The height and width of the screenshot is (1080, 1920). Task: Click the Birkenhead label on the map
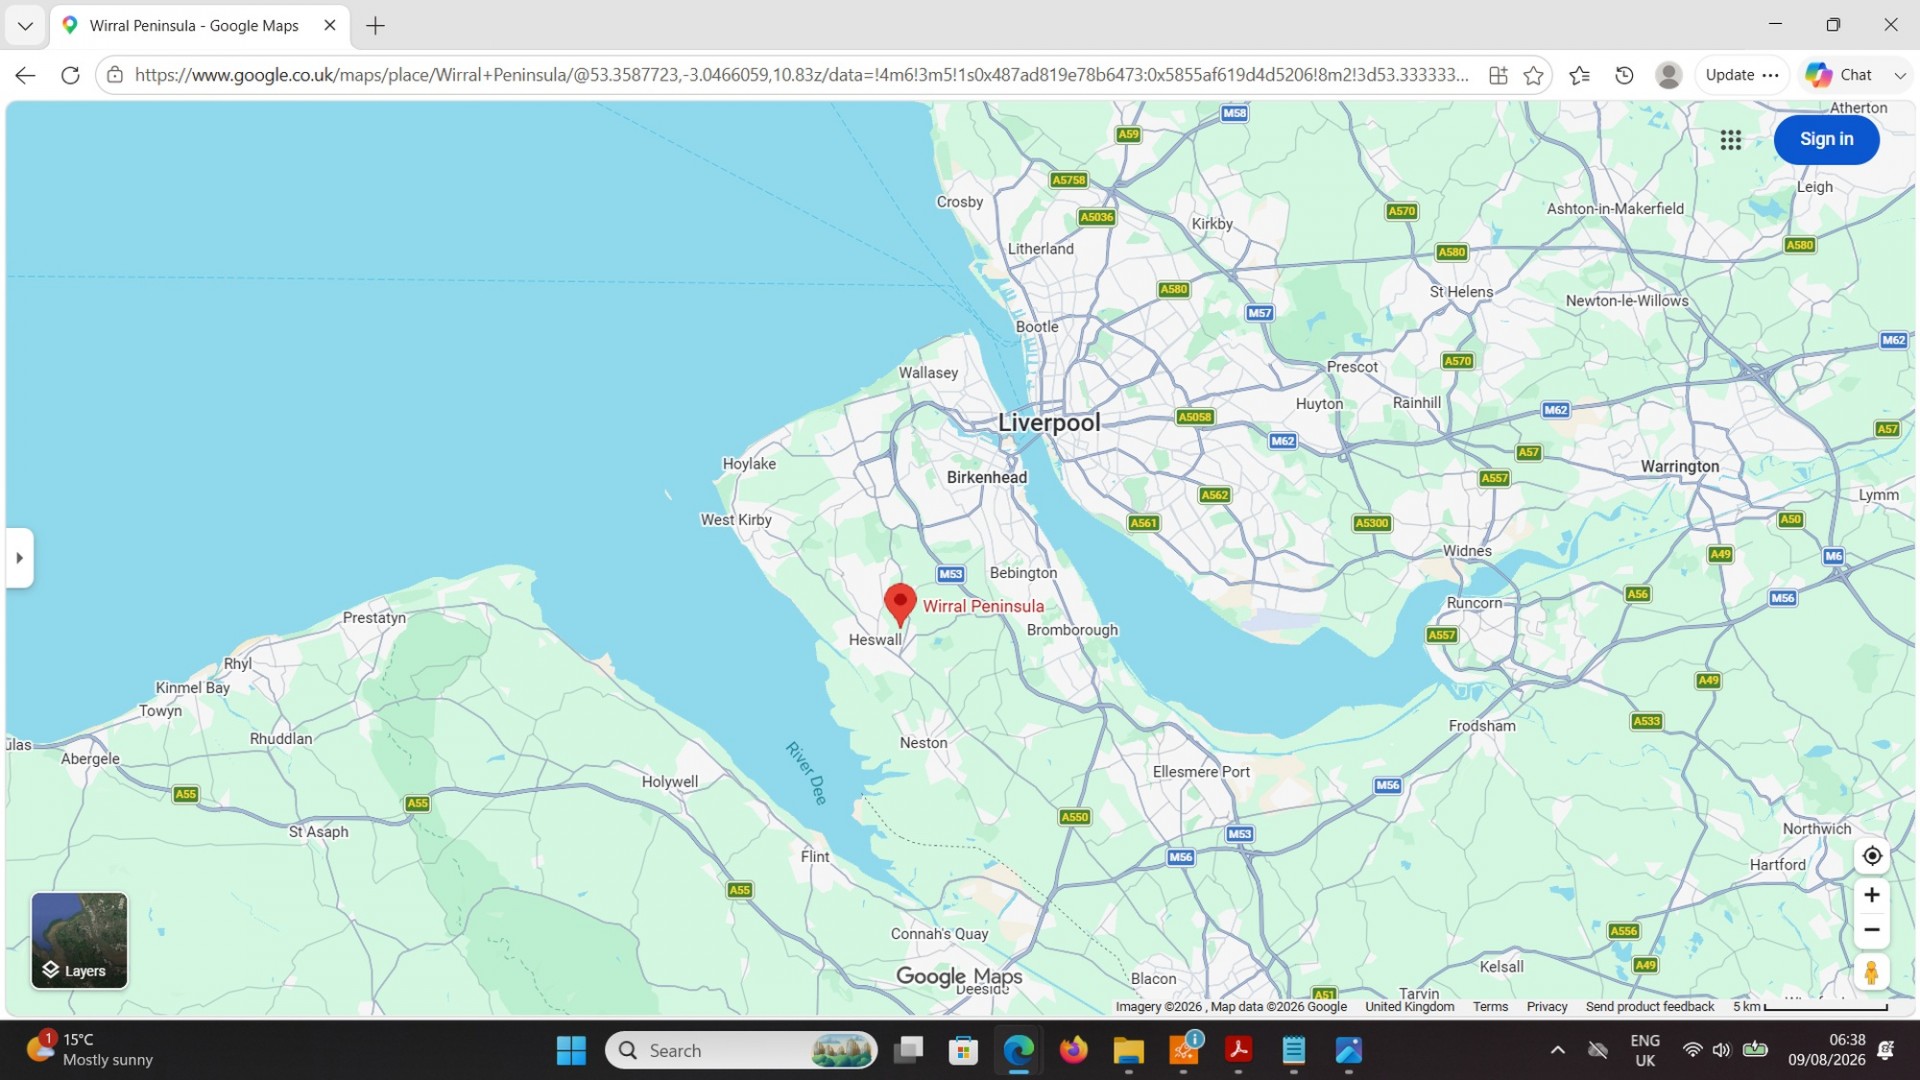tap(987, 478)
